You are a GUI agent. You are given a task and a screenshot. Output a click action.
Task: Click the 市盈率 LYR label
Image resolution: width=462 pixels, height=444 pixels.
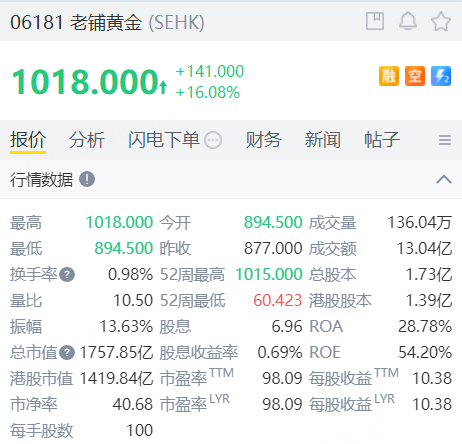pos(195,403)
